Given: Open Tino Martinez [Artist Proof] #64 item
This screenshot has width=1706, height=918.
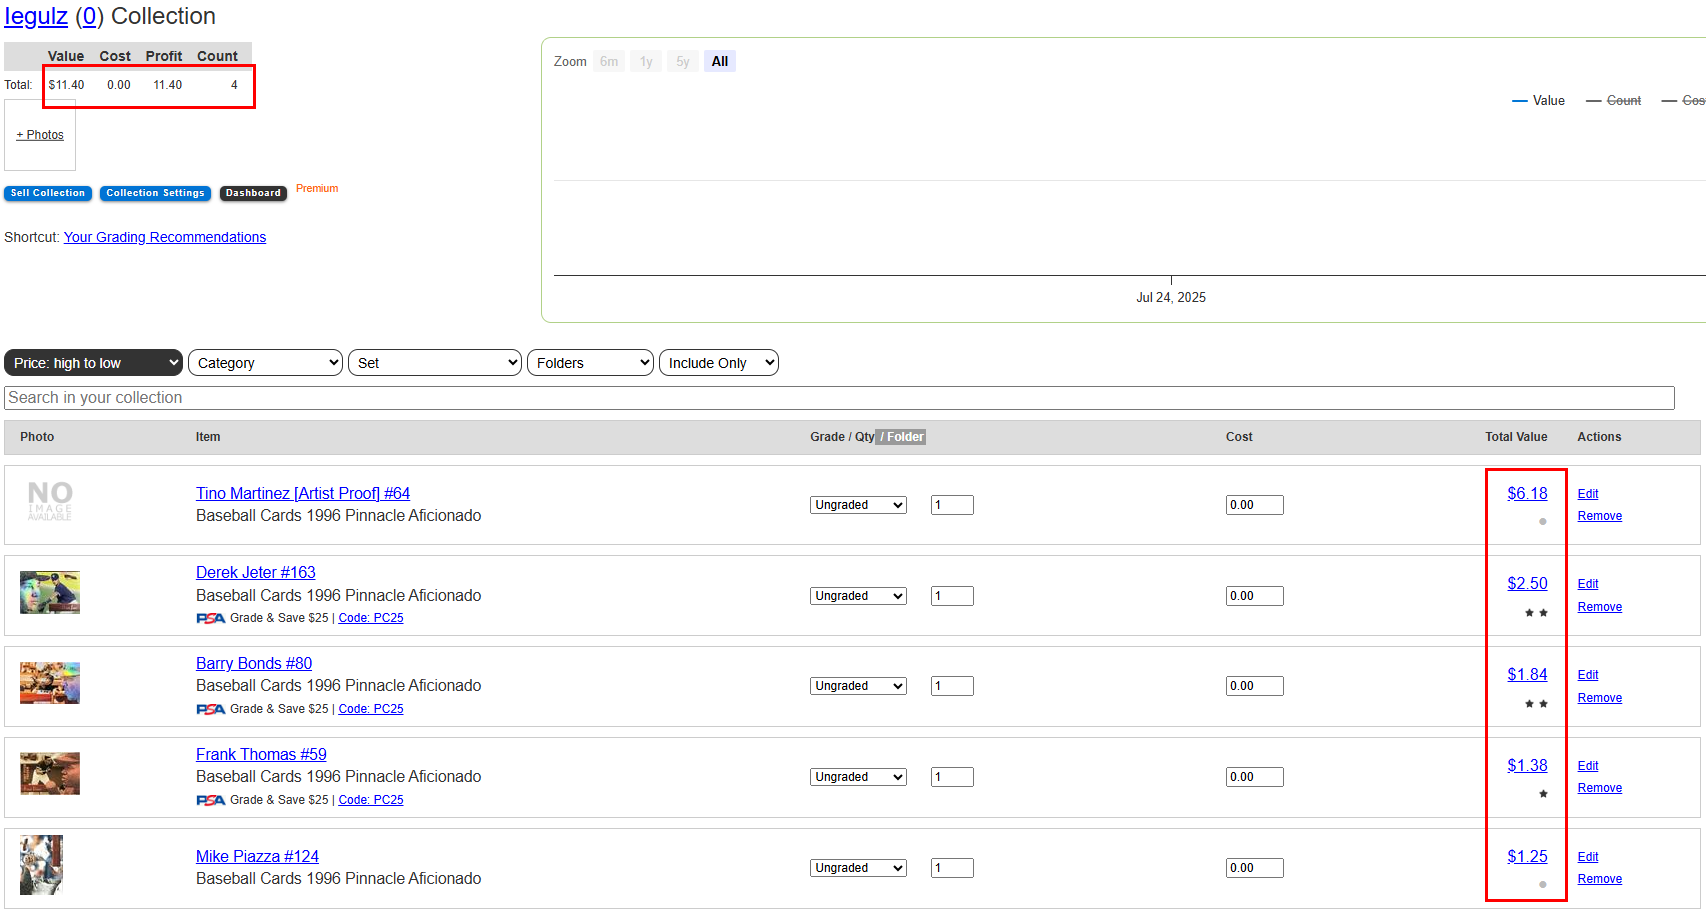Looking at the screenshot, I should click(x=303, y=493).
